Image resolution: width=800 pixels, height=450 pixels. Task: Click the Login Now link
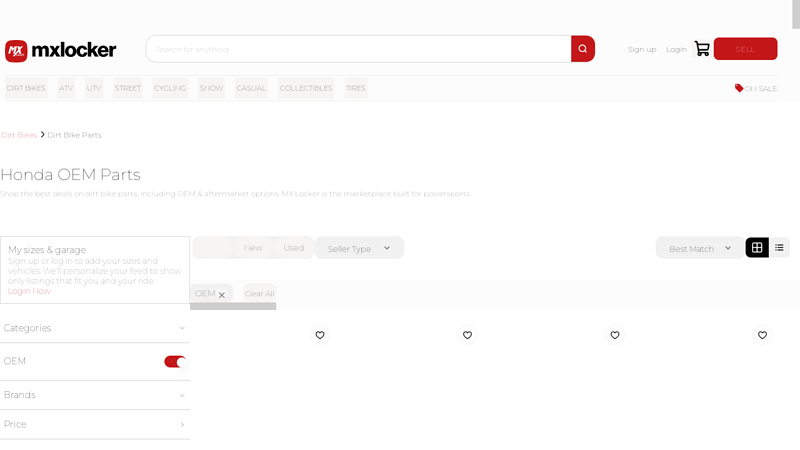click(x=29, y=291)
